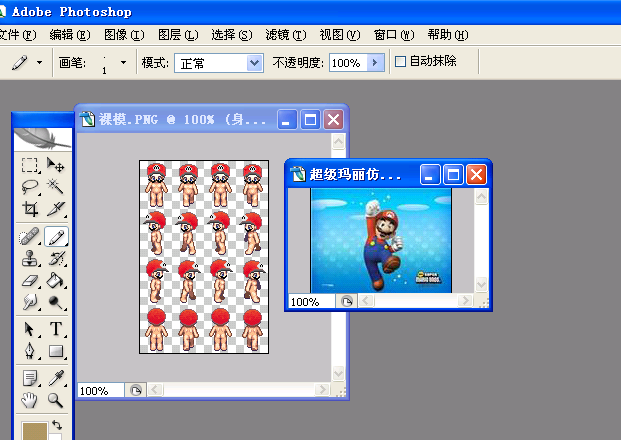Maximize the 超级玛丽仿 document window
Viewport: 621px width, 440px height.
tap(453, 174)
